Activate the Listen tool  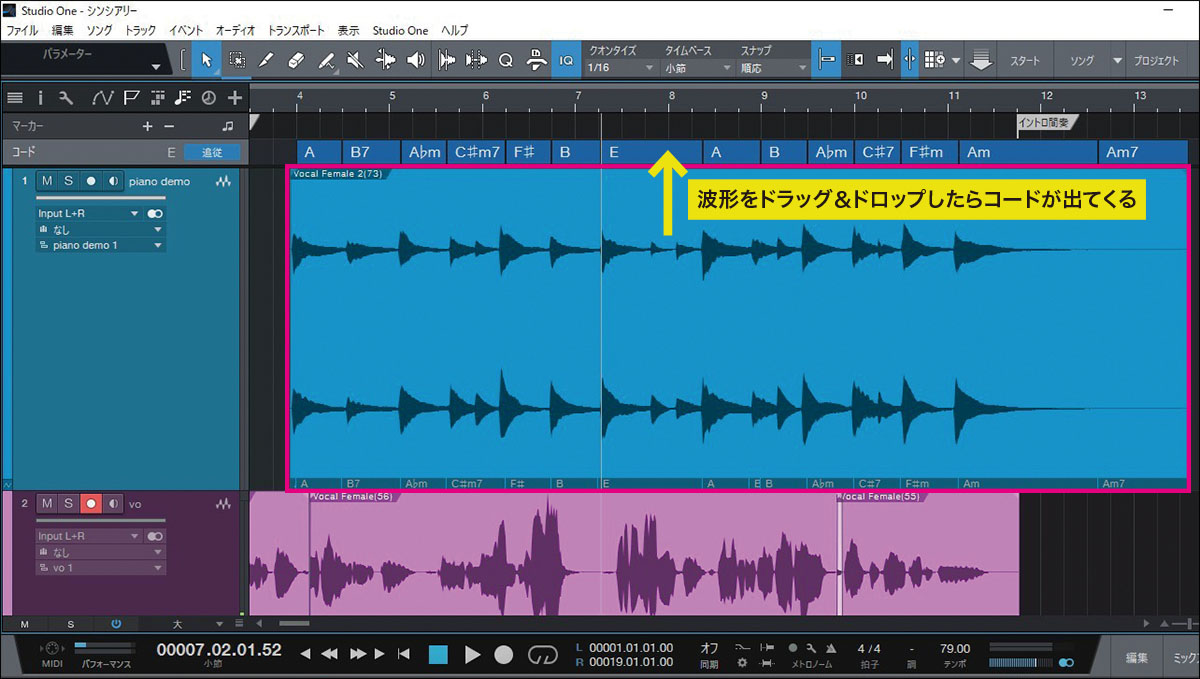click(x=417, y=60)
